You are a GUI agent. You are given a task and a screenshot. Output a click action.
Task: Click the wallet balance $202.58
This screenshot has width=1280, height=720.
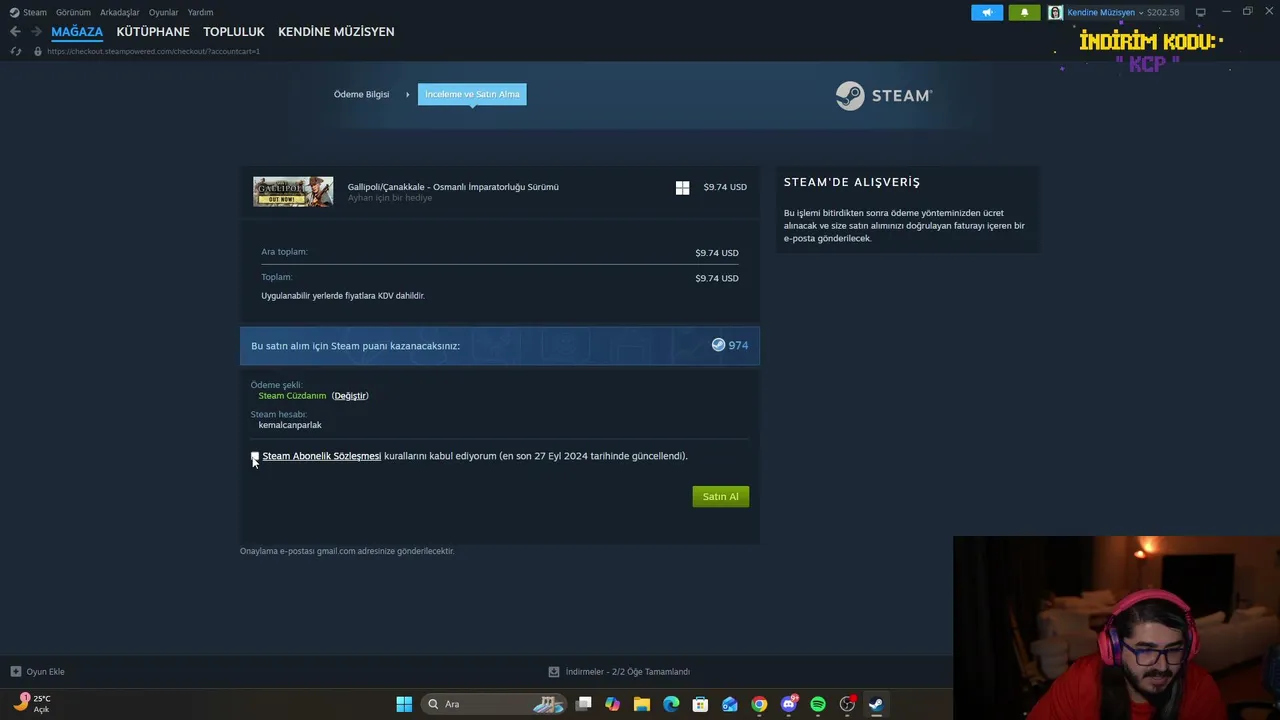1163,12
